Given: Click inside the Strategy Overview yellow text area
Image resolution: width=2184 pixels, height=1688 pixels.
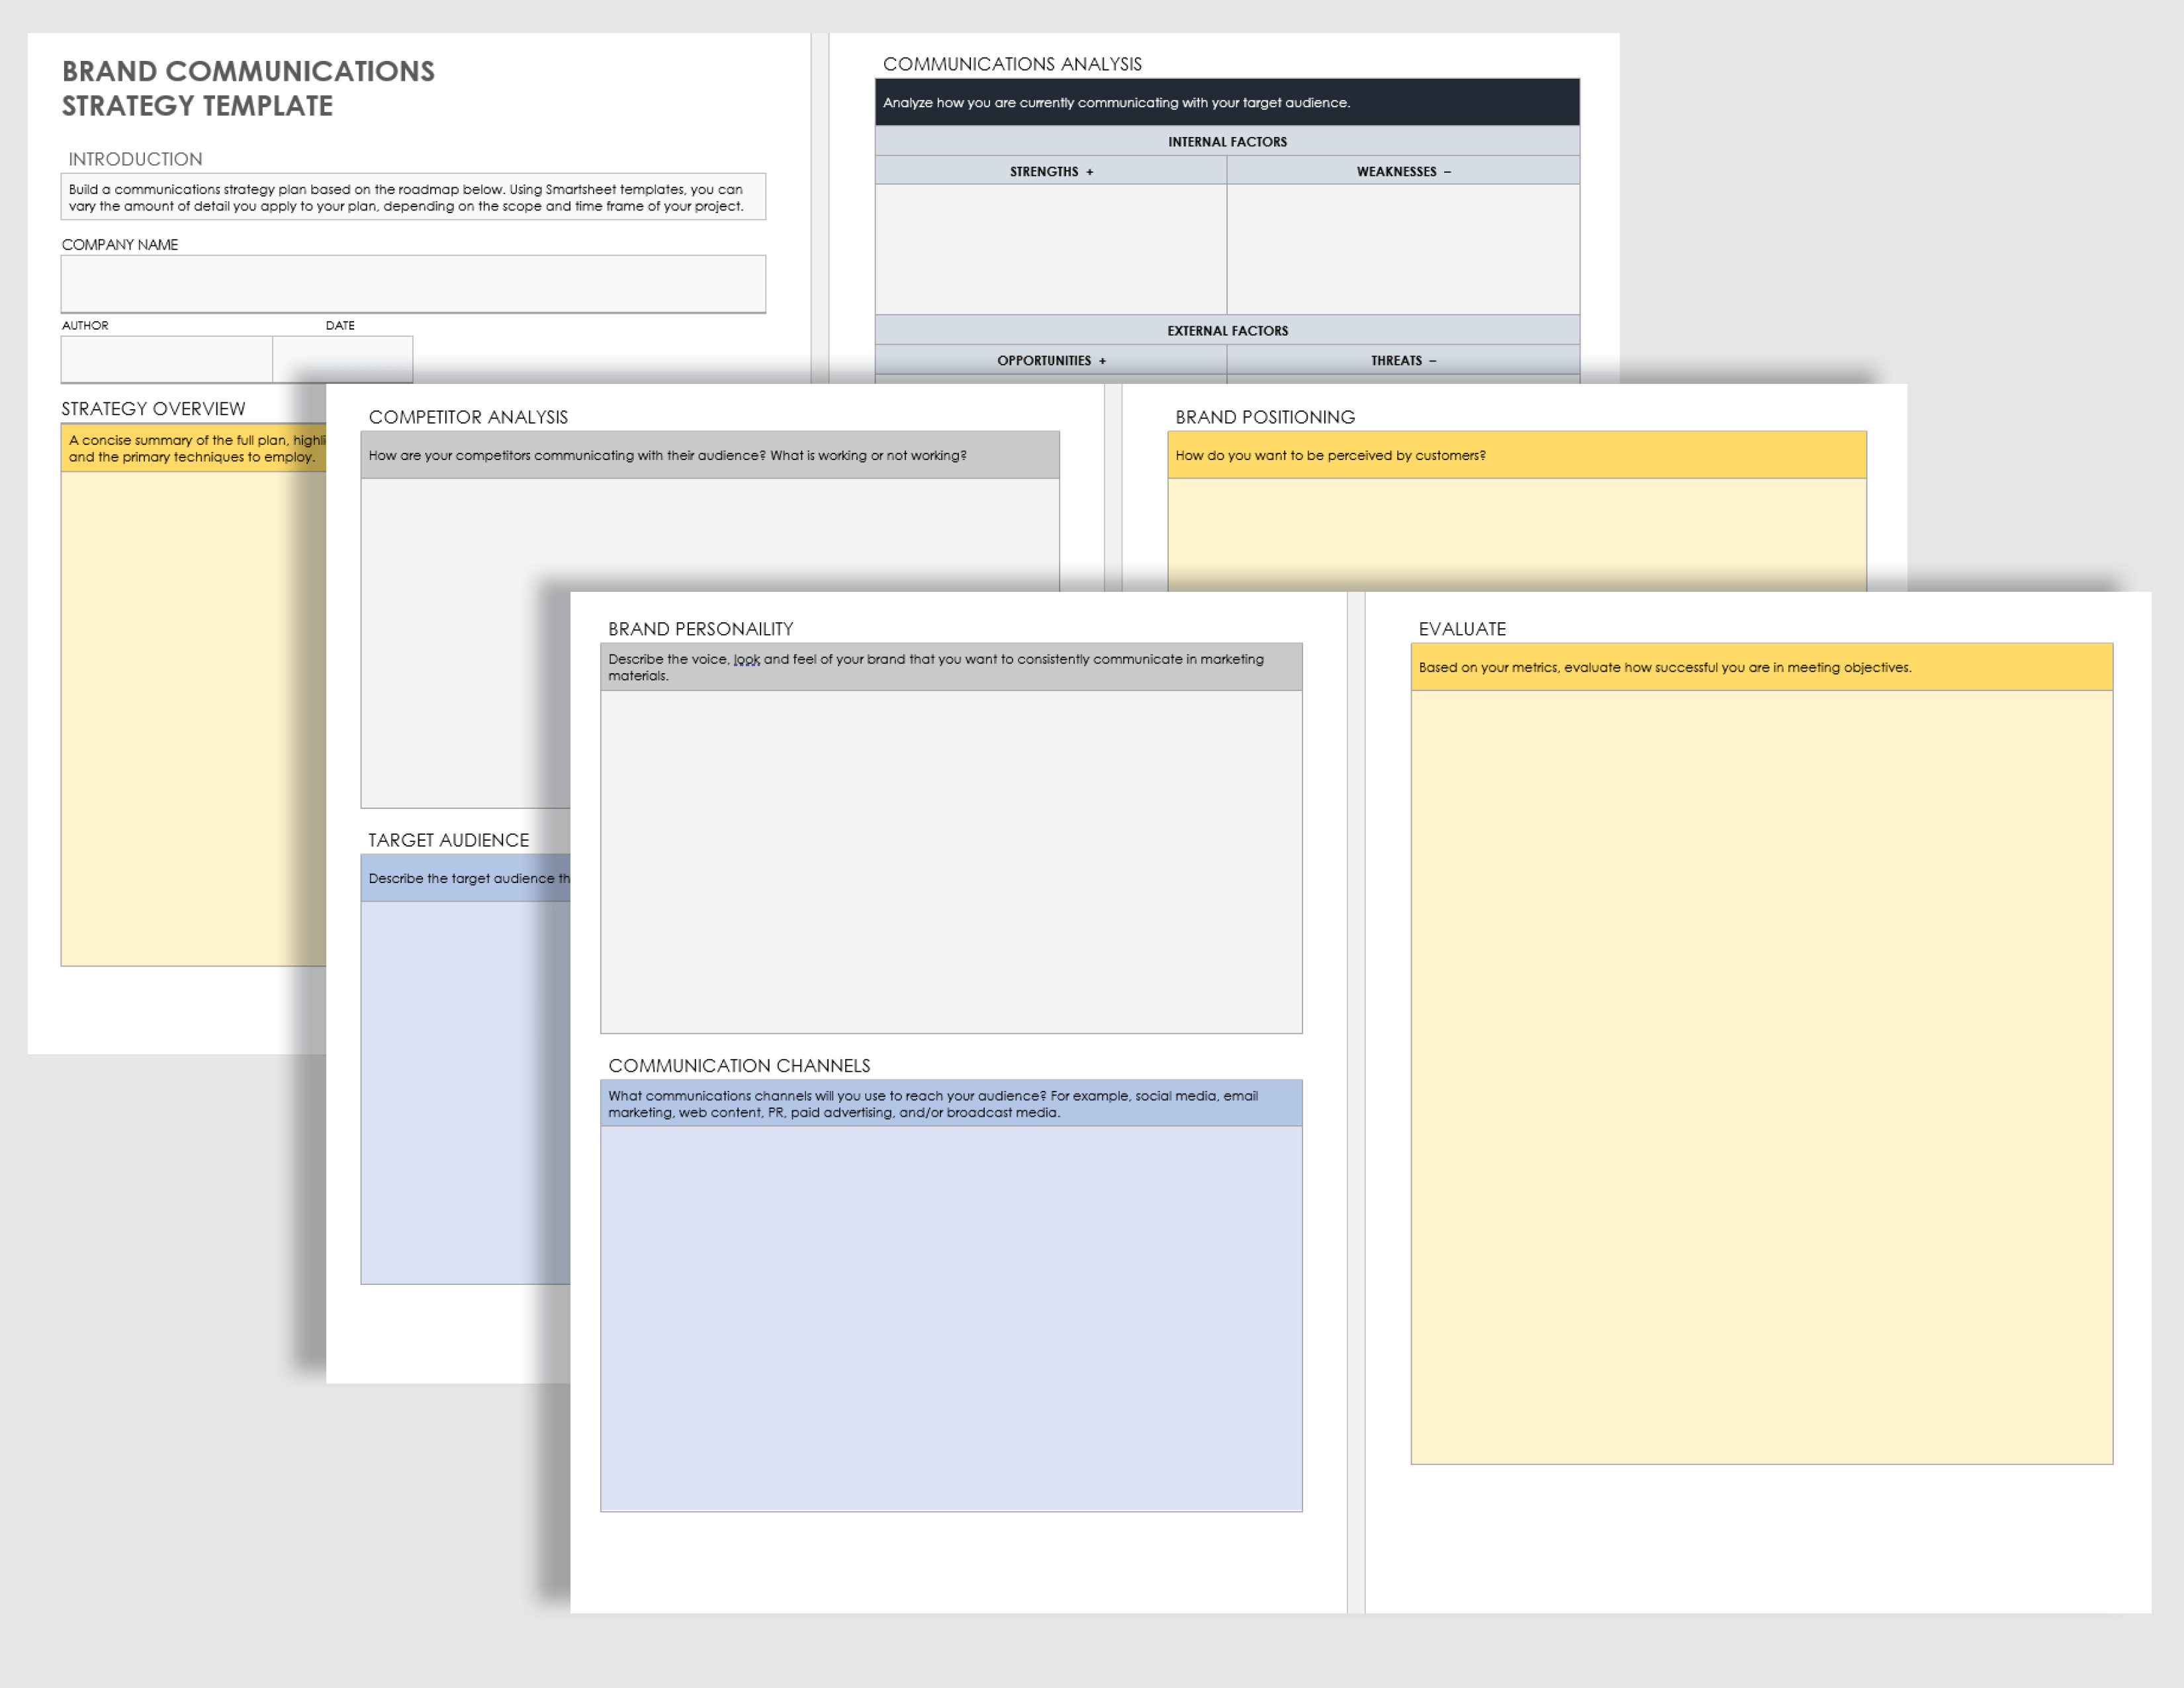Looking at the screenshot, I should (194, 718).
